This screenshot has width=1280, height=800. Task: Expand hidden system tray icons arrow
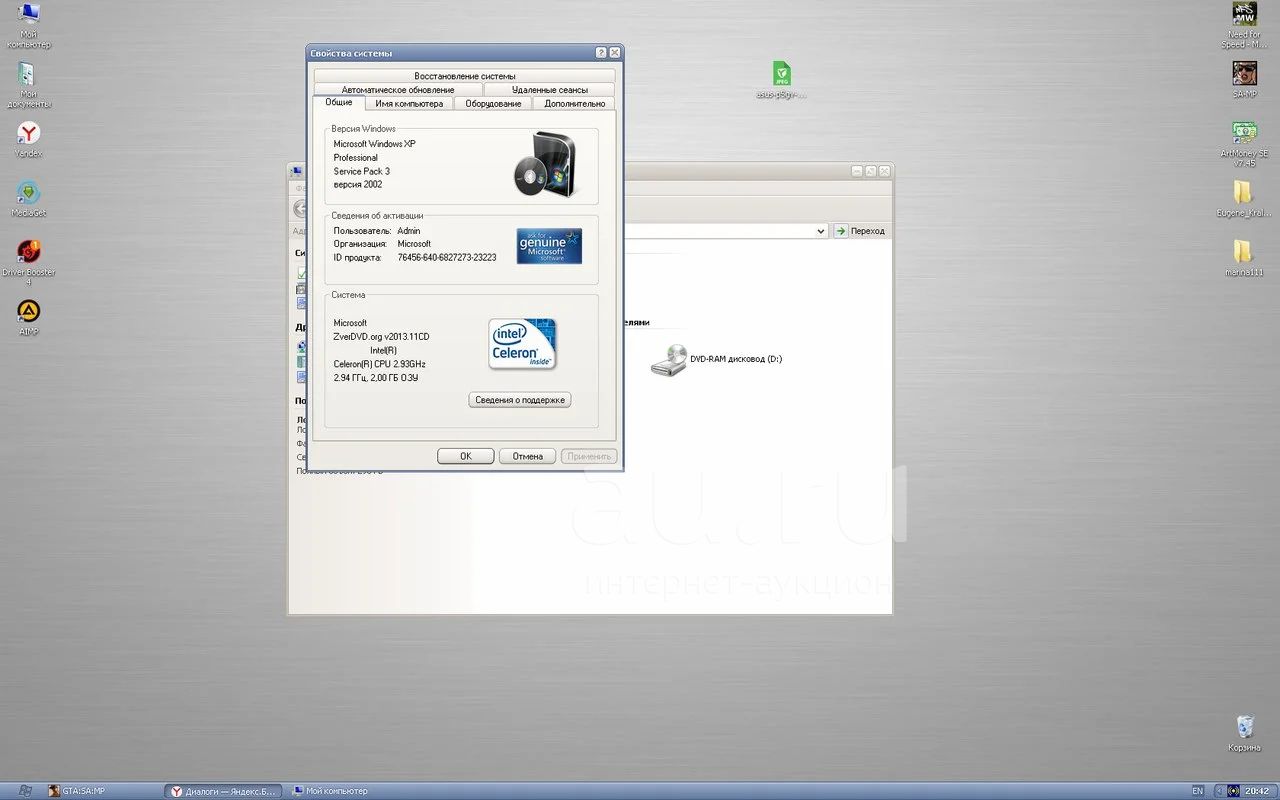[1219, 791]
